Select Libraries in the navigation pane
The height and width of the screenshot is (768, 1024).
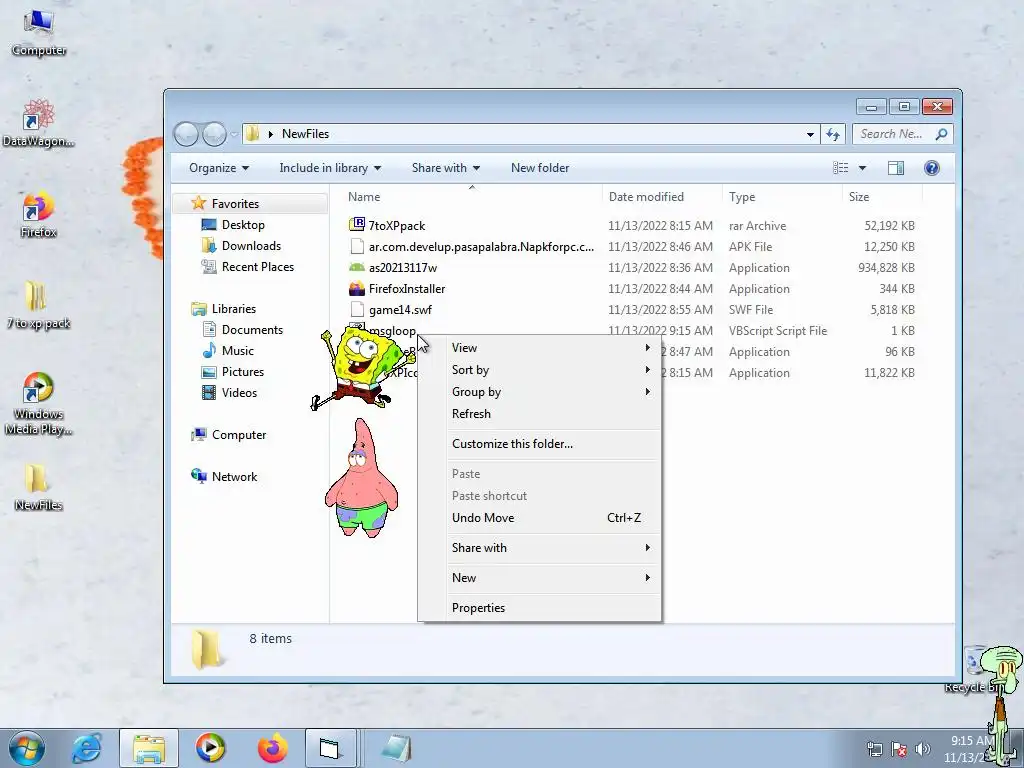pos(233,309)
